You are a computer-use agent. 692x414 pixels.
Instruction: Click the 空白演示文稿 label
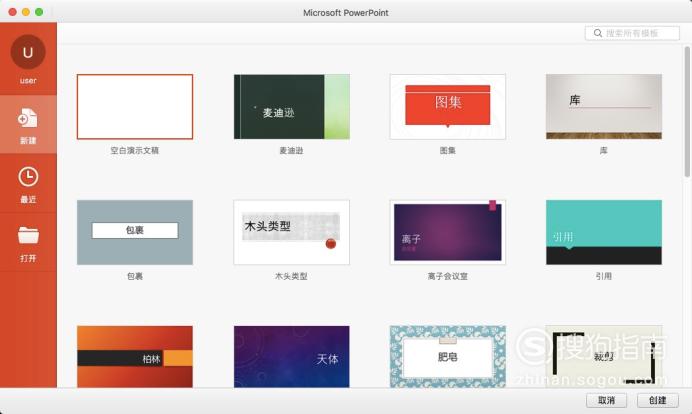pos(135,151)
